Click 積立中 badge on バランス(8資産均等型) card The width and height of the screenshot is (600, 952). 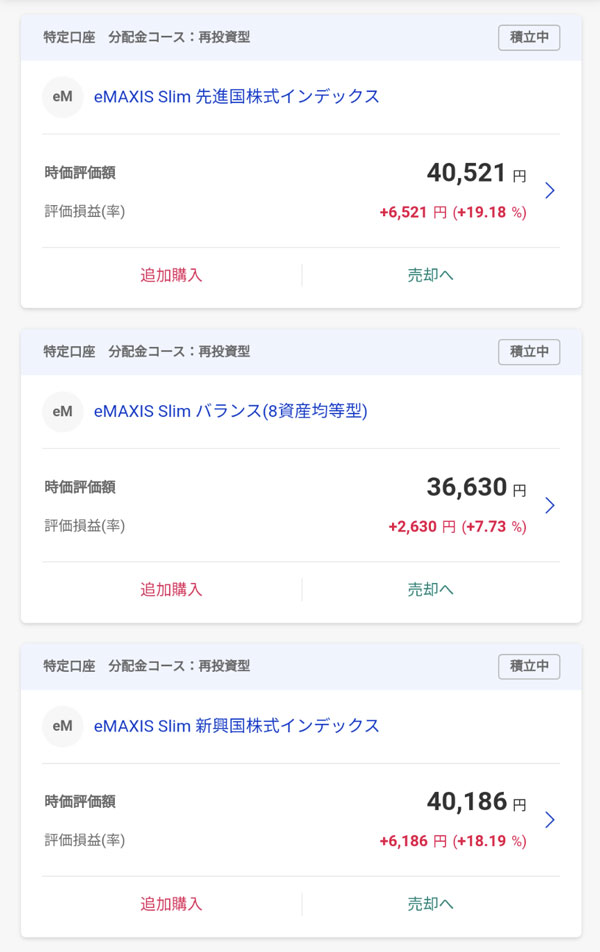click(529, 352)
